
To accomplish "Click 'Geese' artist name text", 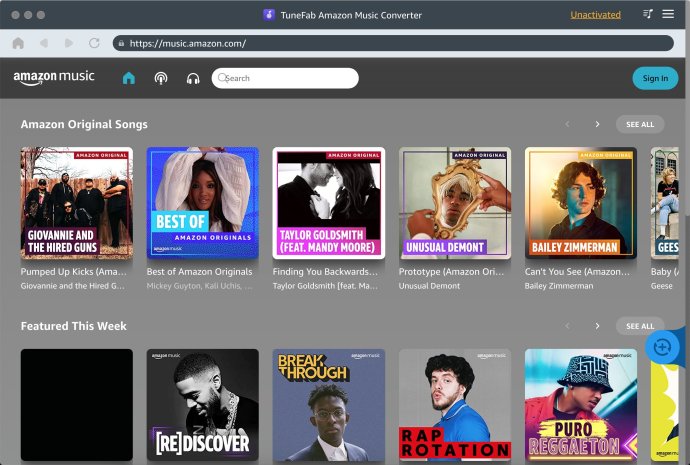I will tap(662, 286).
